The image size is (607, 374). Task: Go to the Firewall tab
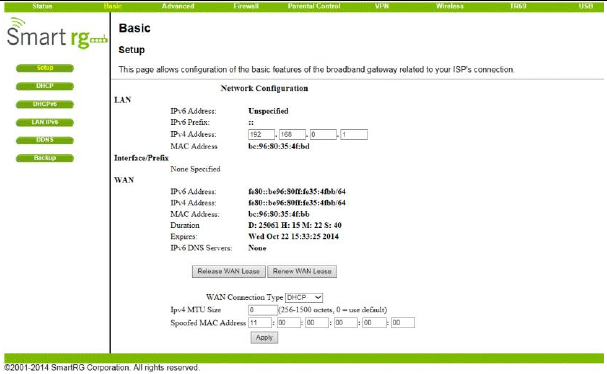click(x=246, y=6)
